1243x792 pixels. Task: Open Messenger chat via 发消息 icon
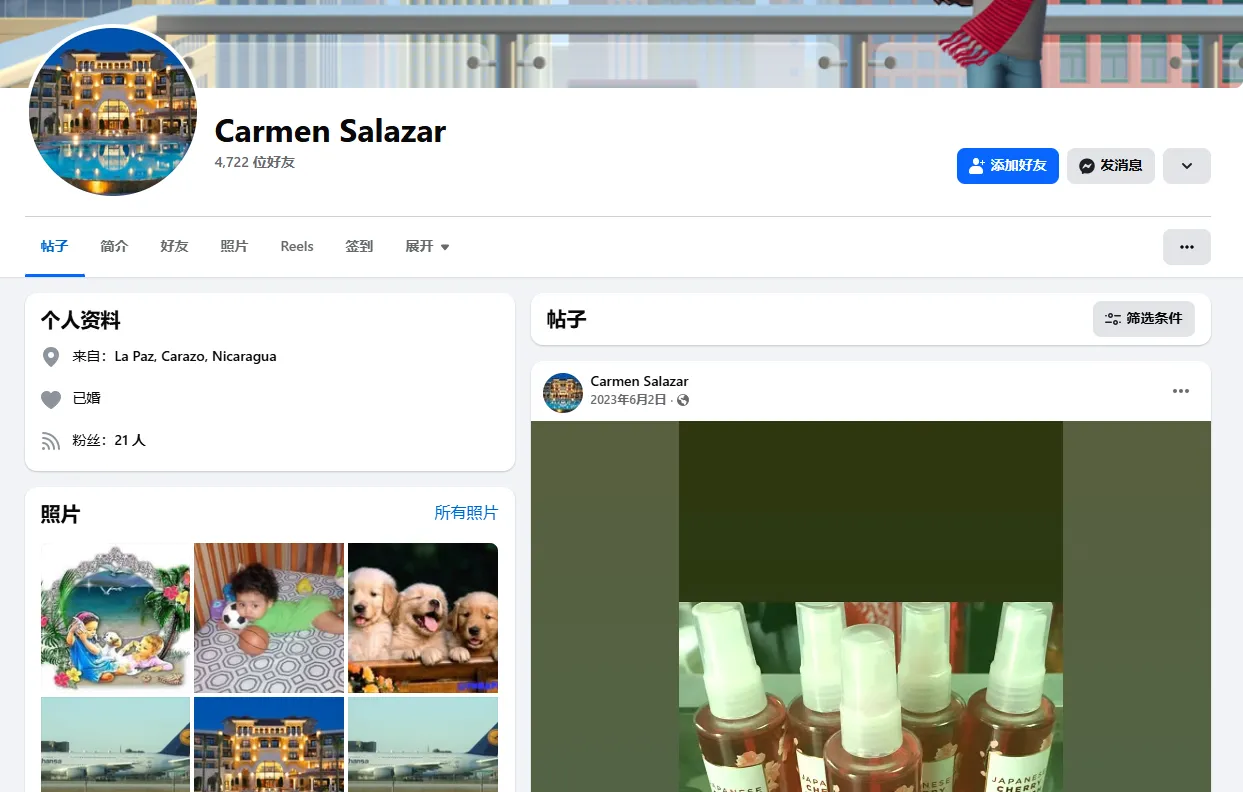1085,166
